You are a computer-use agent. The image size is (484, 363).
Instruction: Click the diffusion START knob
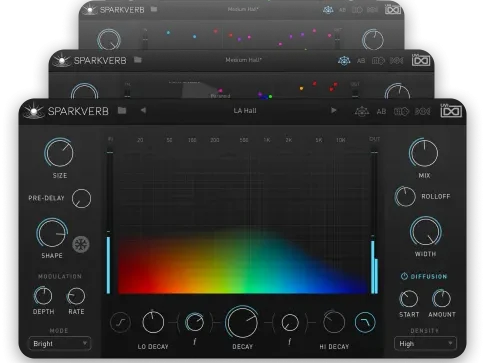(x=409, y=298)
